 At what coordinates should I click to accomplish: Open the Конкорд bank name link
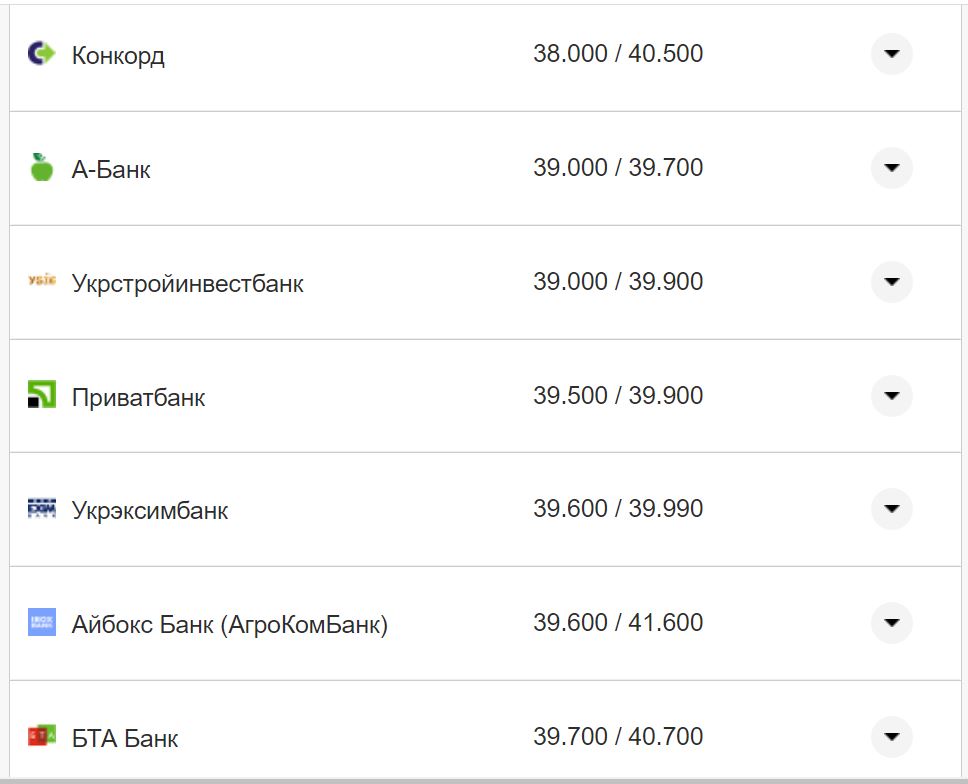click(118, 56)
